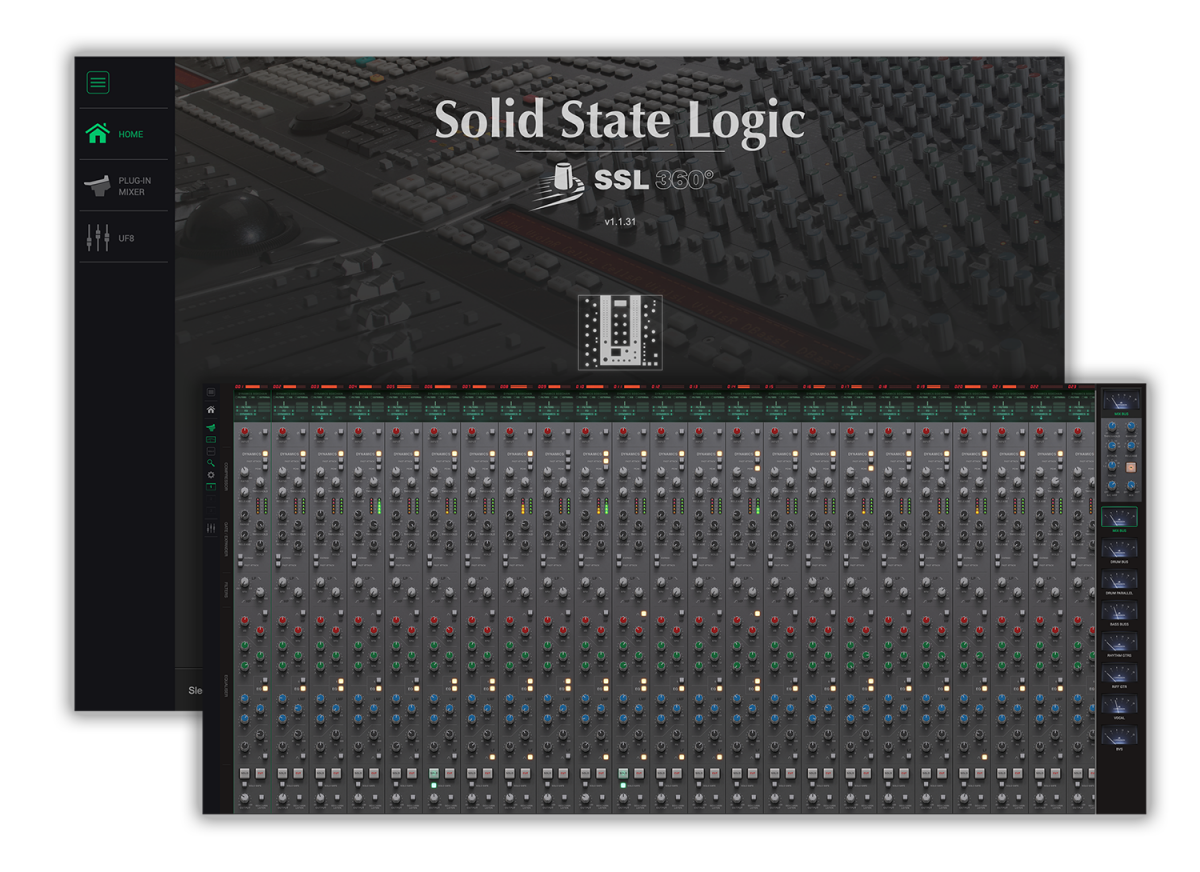Viewport: 1200px width, 872px height.
Task: Toggle DYNAMICS in on channel 002
Action: click(302, 453)
